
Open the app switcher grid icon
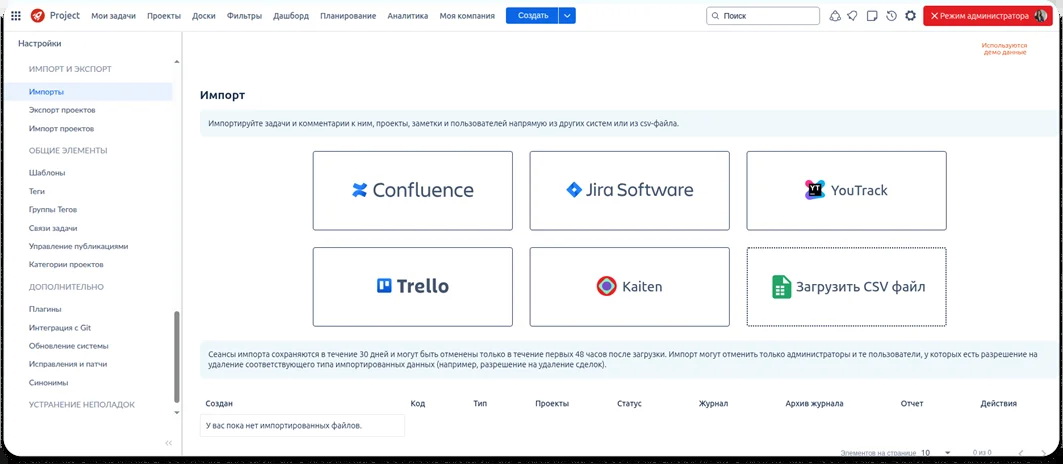[x=16, y=16]
